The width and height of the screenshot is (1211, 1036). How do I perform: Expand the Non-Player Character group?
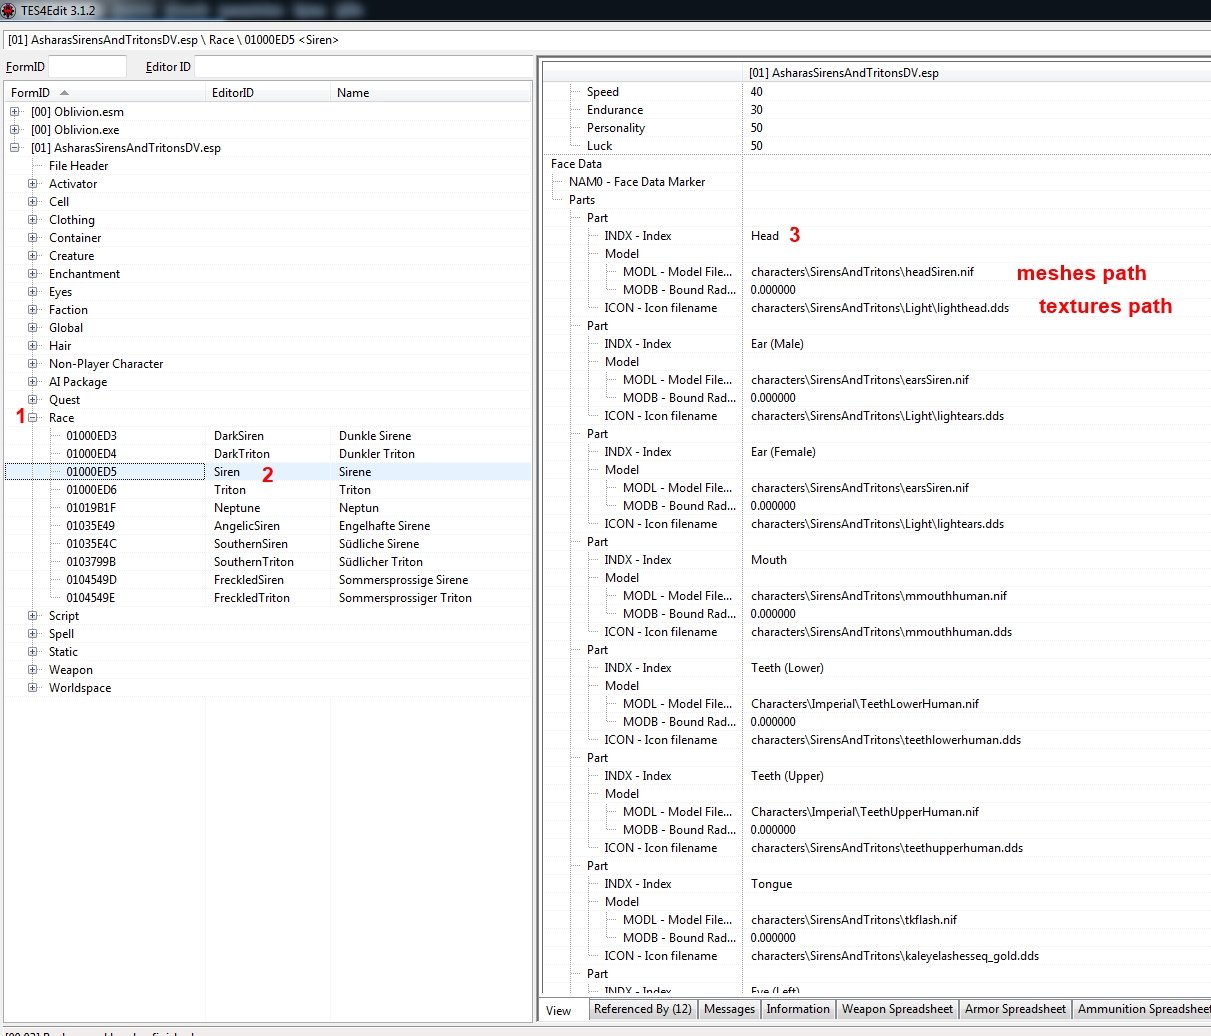pyautogui.click(x=33, y=364)
